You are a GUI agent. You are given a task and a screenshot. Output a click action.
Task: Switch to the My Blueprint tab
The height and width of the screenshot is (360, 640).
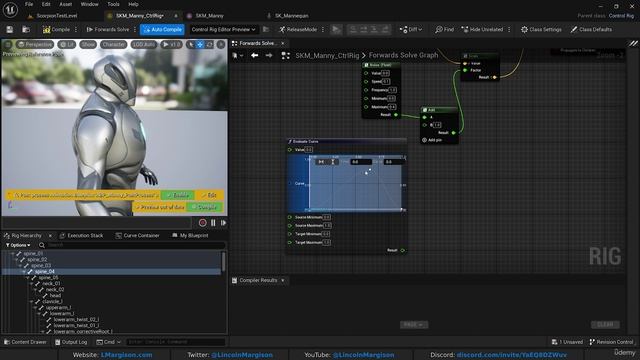coord(190,236)
